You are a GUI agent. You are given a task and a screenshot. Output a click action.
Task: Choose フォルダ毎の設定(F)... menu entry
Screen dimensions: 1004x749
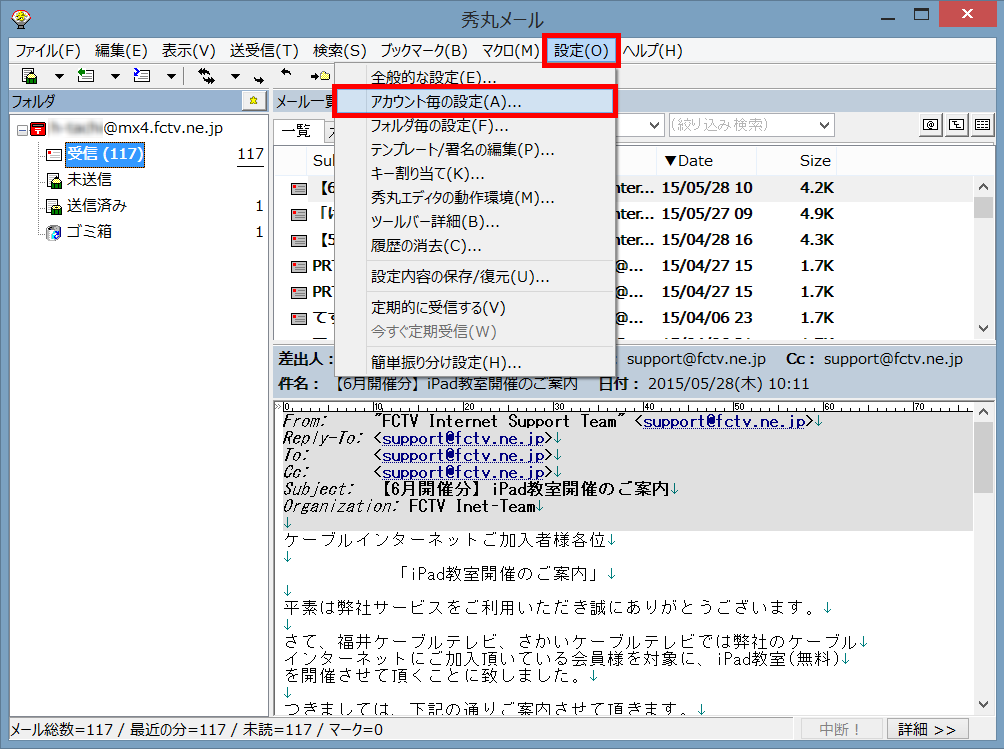click(x=474, y=125)
